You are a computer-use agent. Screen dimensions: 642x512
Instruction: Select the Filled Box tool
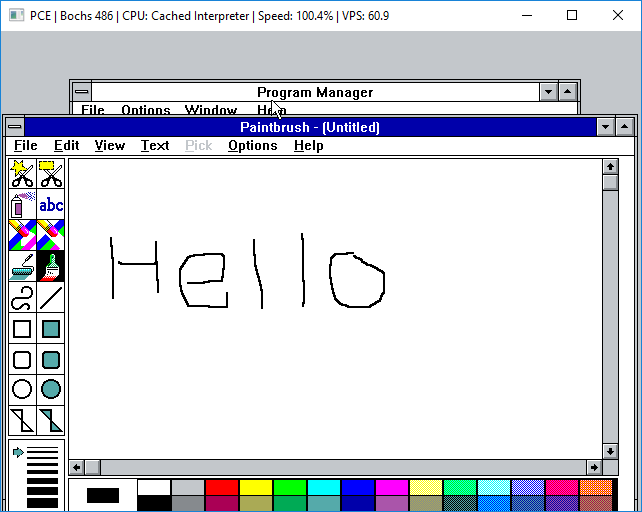click(51, 328)
